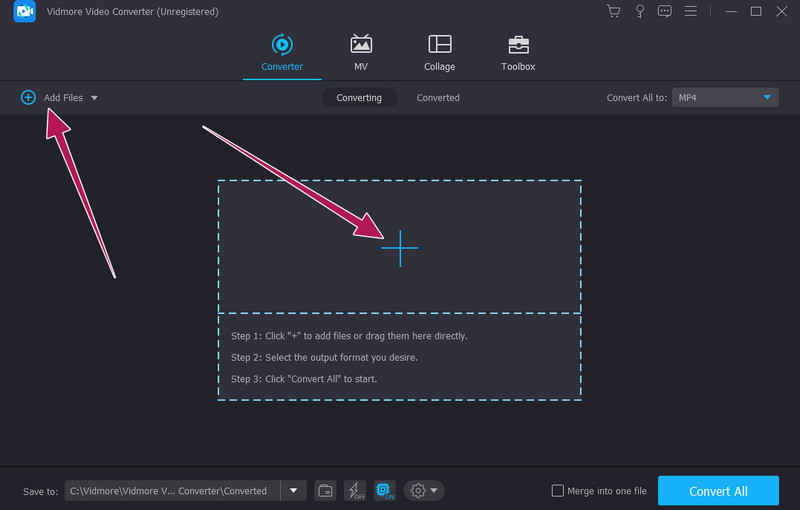Toggle the GPU hardware acceleration option
This screenshot has width=800, height=510.
click(384, 490)
